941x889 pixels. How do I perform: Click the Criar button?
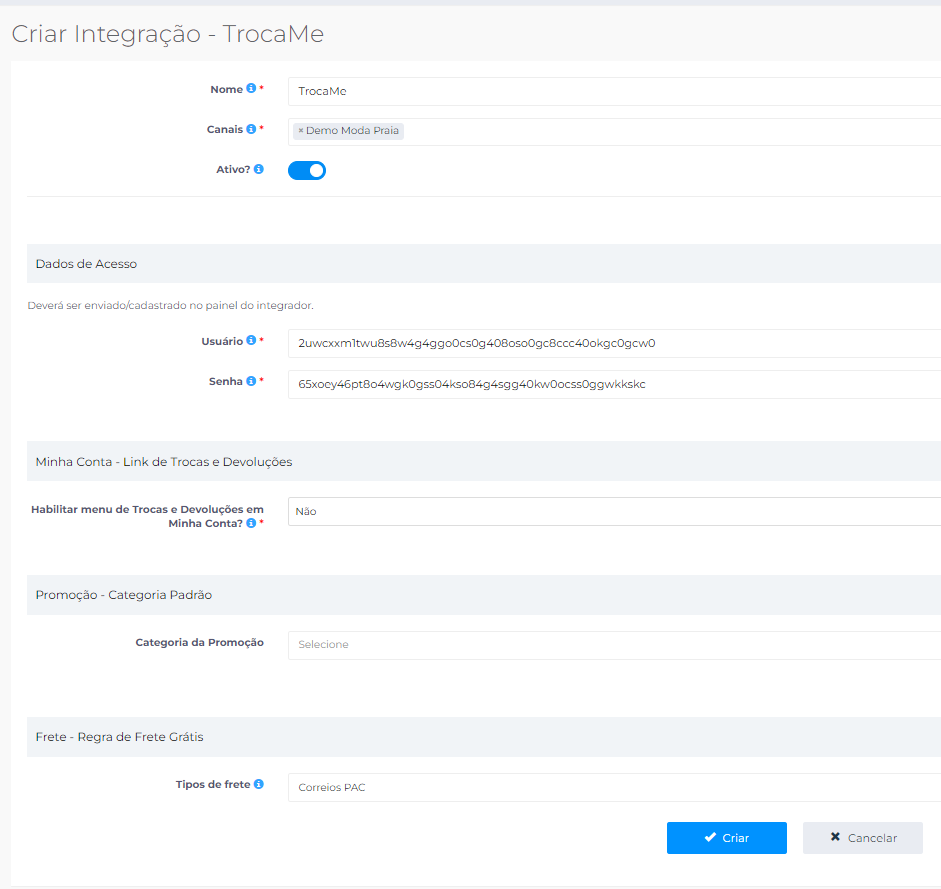coord(726,838)
